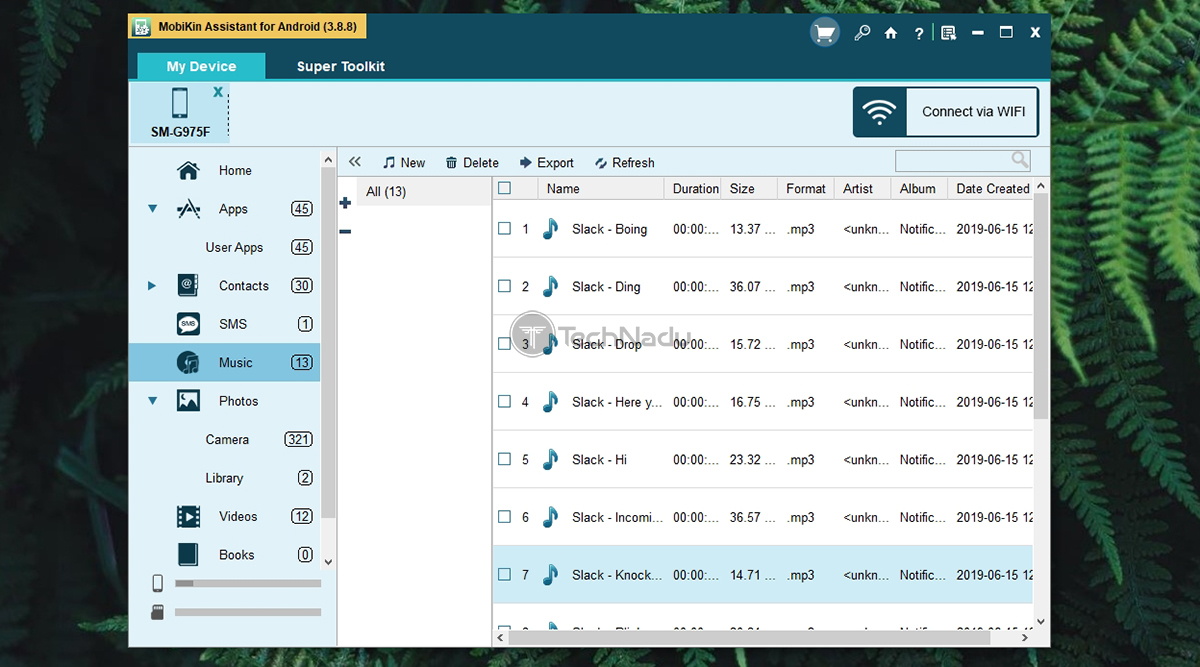Click the music note icon for Slack - Incoming
The height and width of the screenshot is (667, 1200).
[x=550, y=518]
